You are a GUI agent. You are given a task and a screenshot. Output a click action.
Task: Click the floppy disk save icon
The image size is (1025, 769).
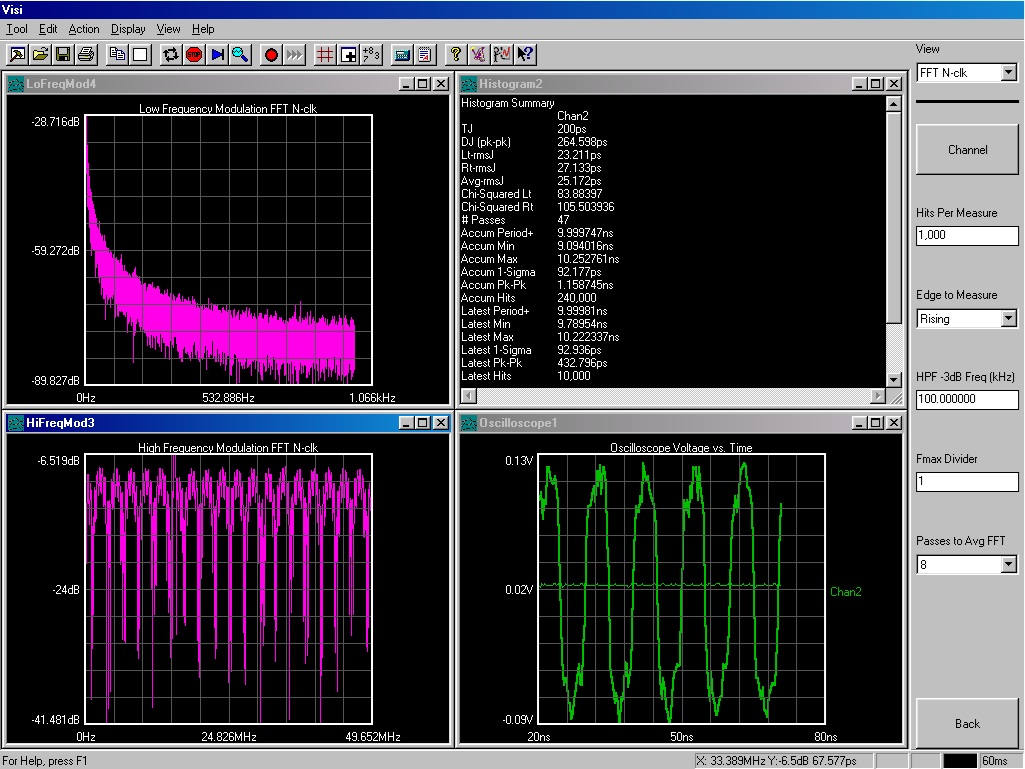pyautogui.click(x=63, y=54)
